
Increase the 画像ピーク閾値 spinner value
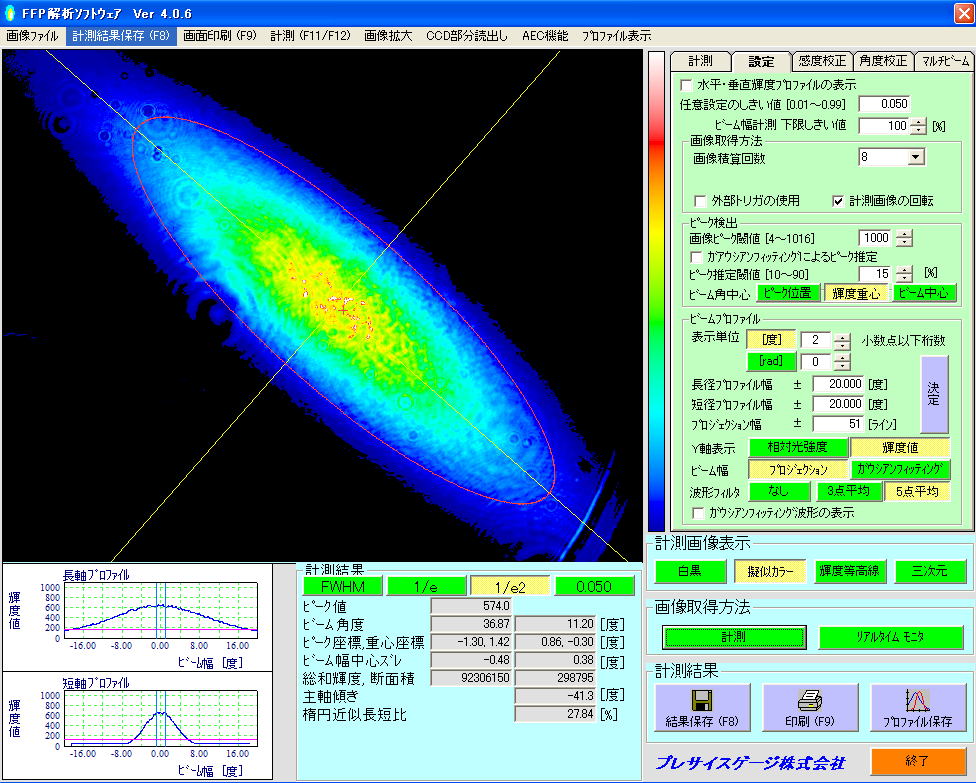tap(904, 234)
